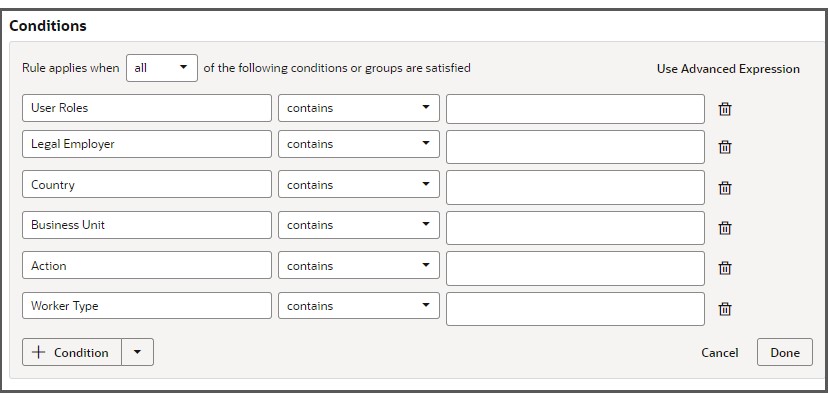Viewport: 828px width, 401px height.
Task: Expand operator dropdown for User Roles
Action: point(358,108)
